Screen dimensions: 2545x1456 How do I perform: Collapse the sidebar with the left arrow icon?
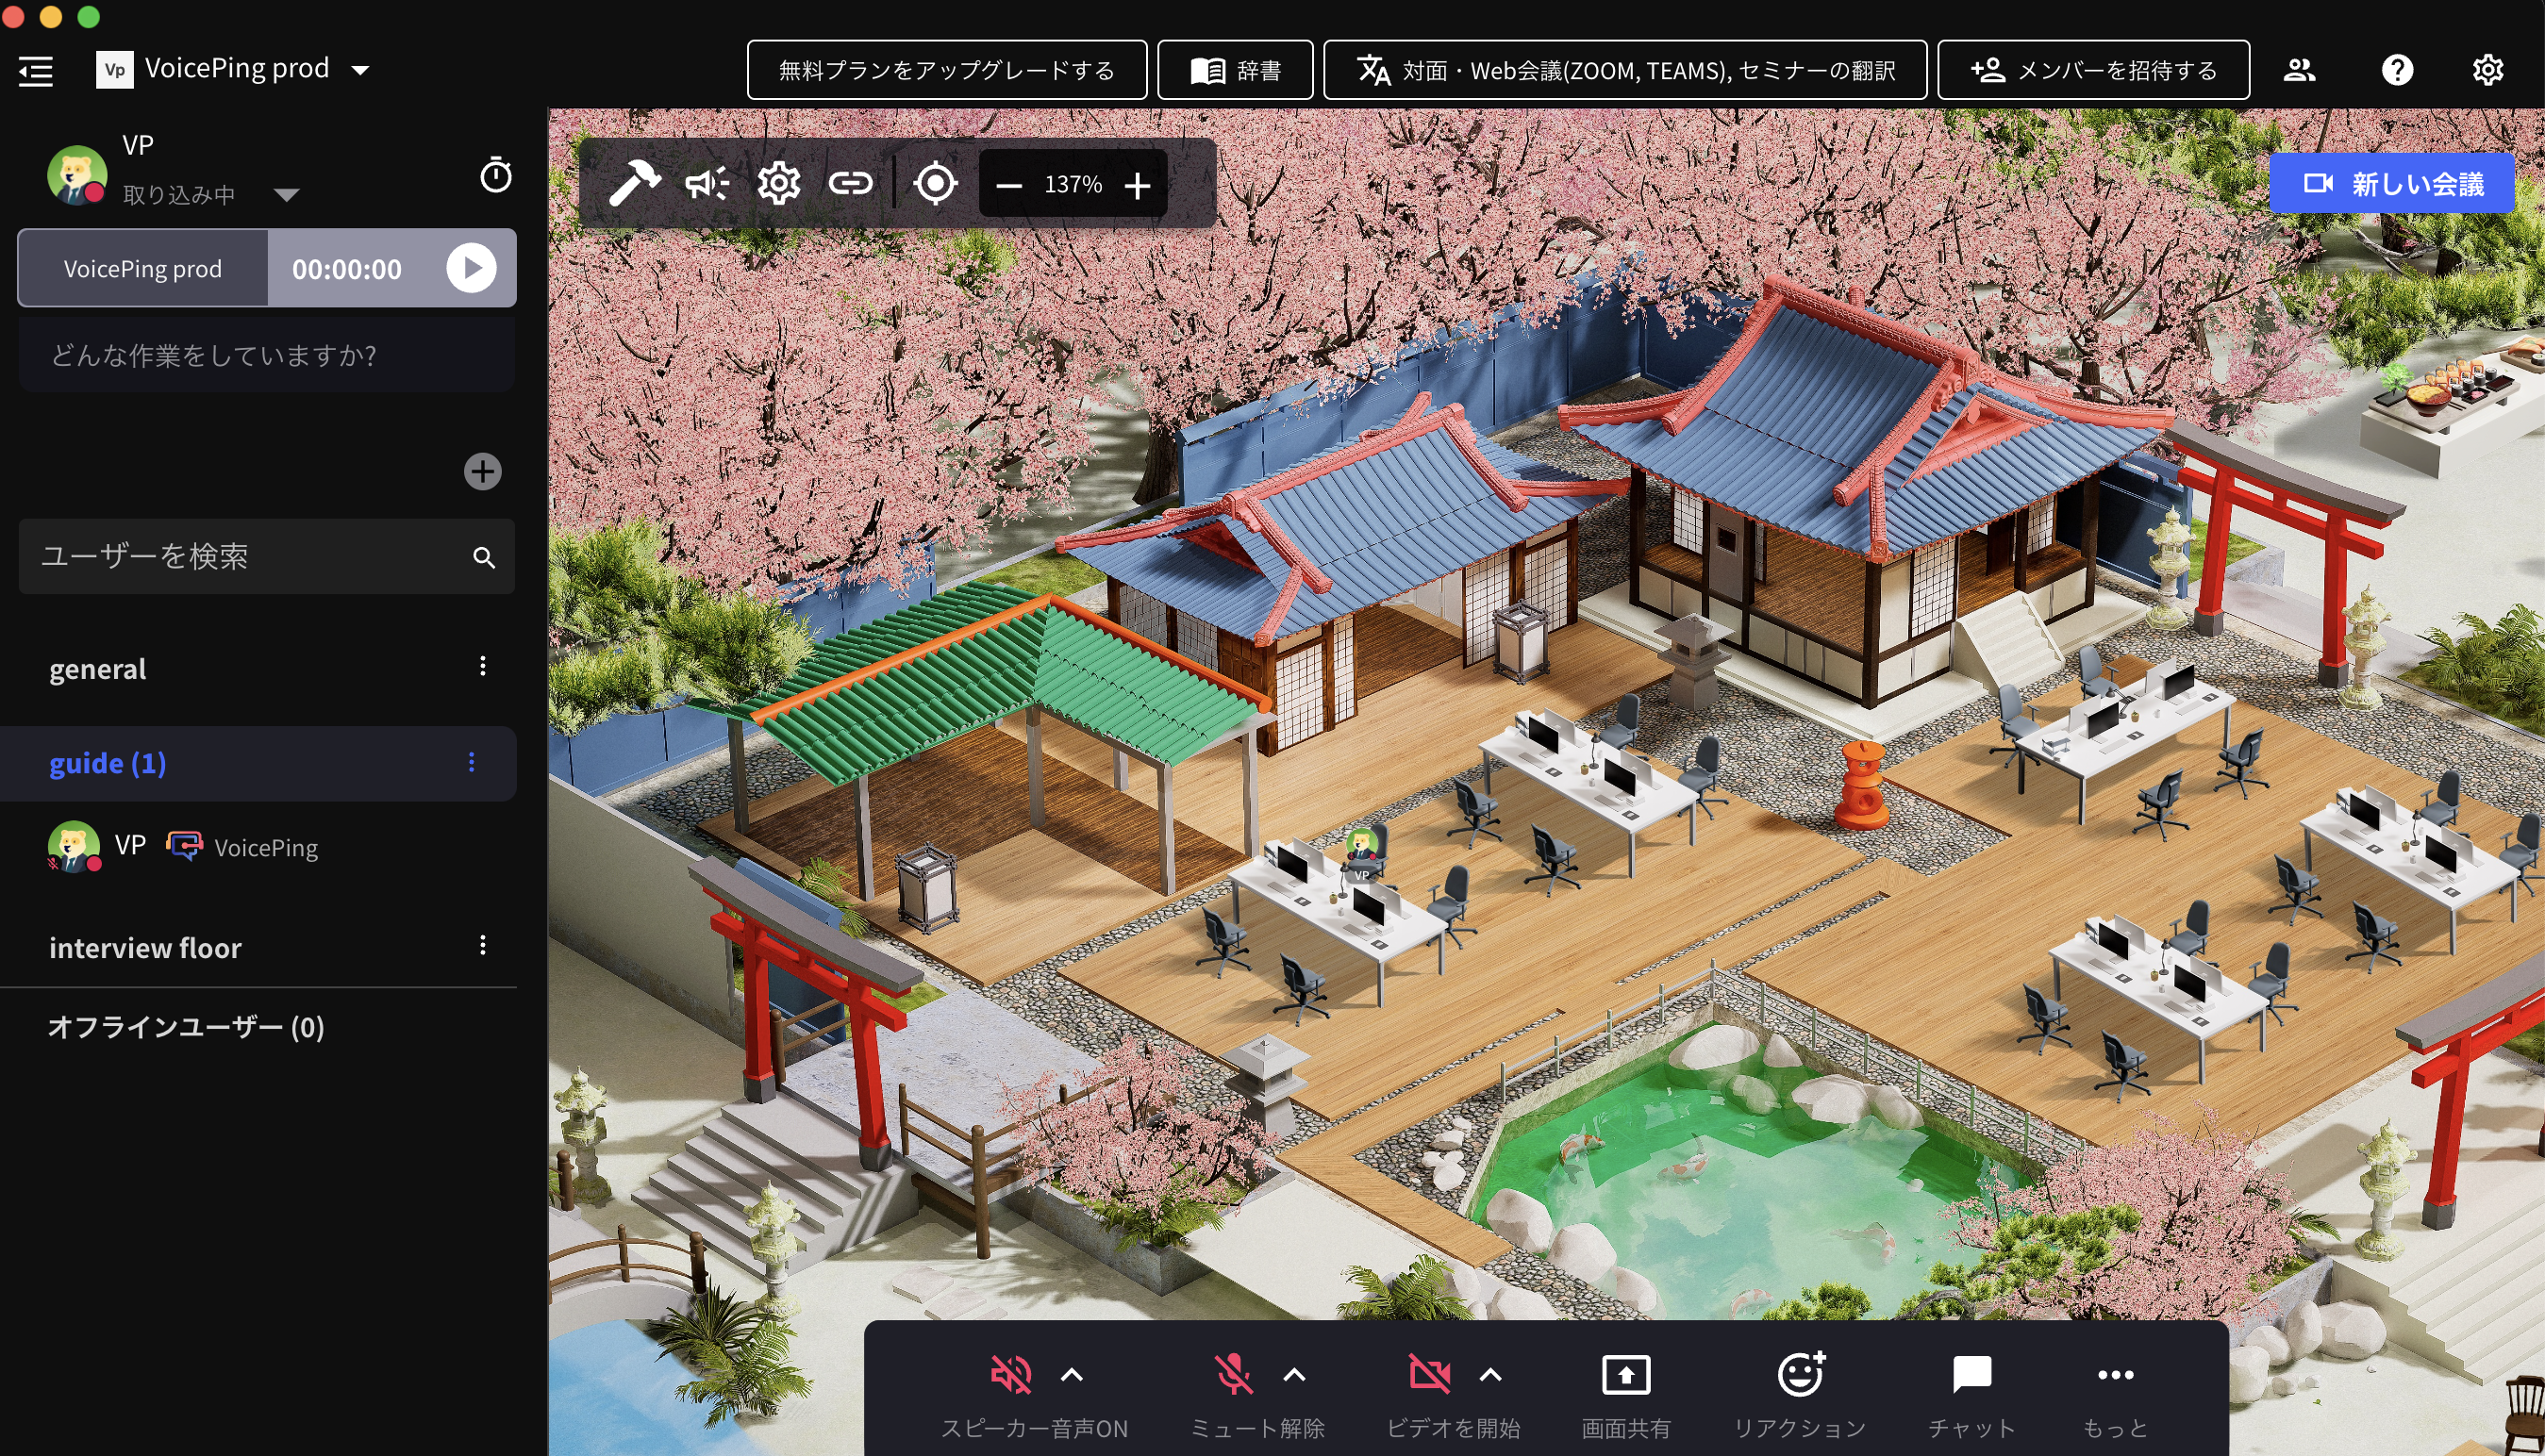(35, 70)
